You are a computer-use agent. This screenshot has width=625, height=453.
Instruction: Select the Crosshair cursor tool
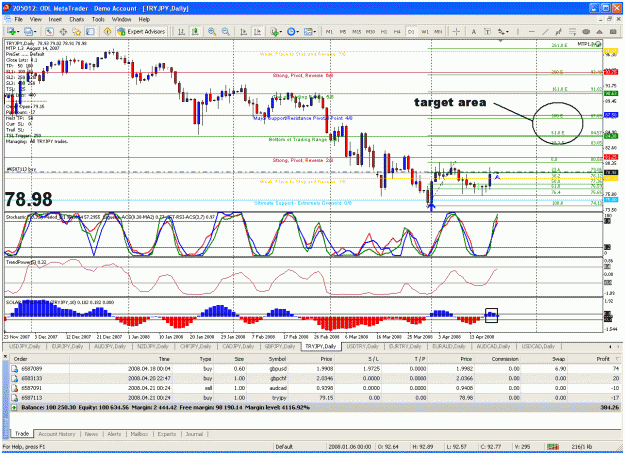point(457,32)
